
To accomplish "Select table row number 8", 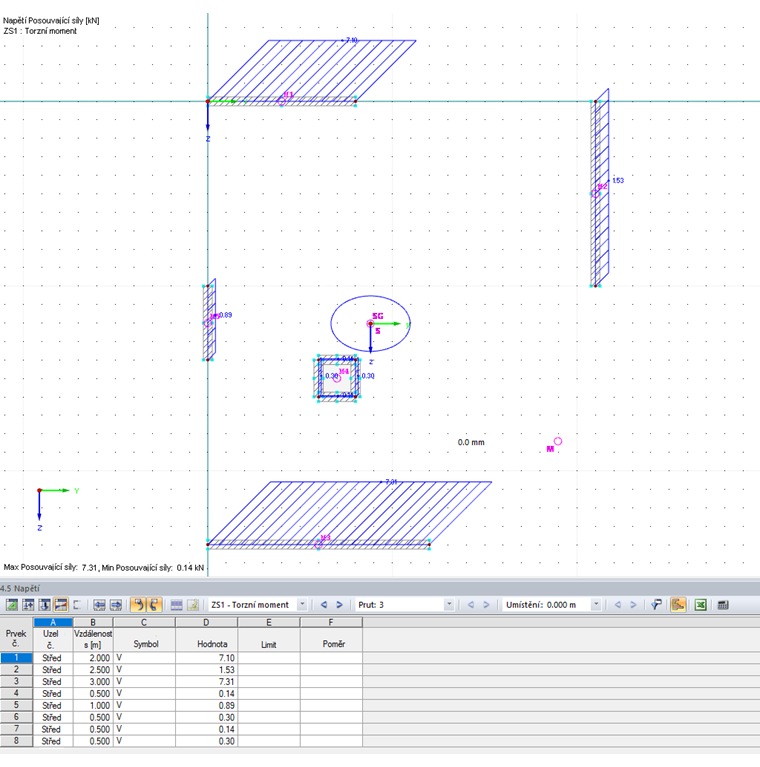I will pos(16,741).
